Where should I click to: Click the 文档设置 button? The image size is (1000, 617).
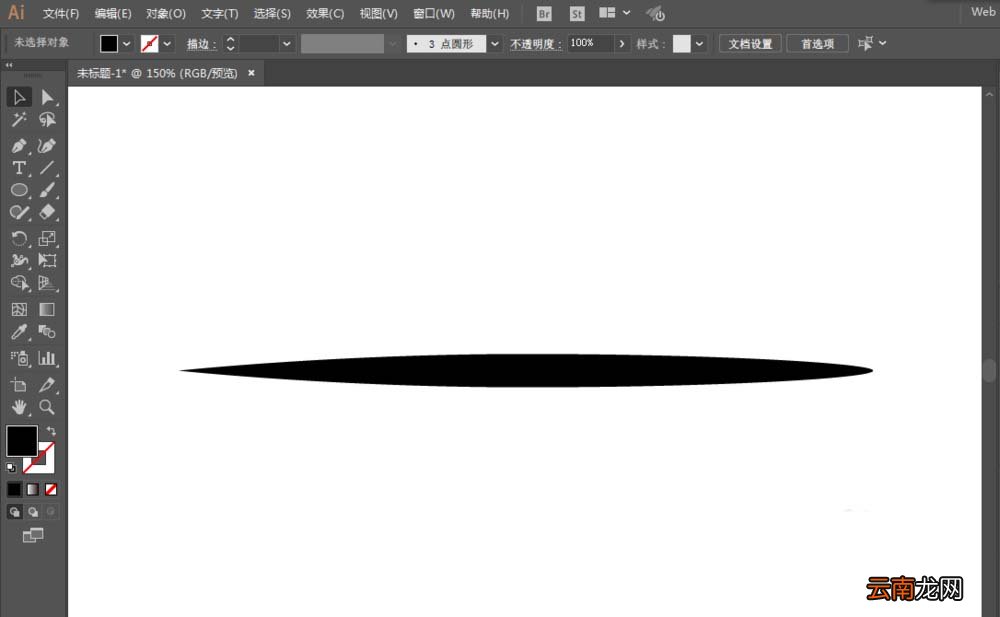[750, 44]
